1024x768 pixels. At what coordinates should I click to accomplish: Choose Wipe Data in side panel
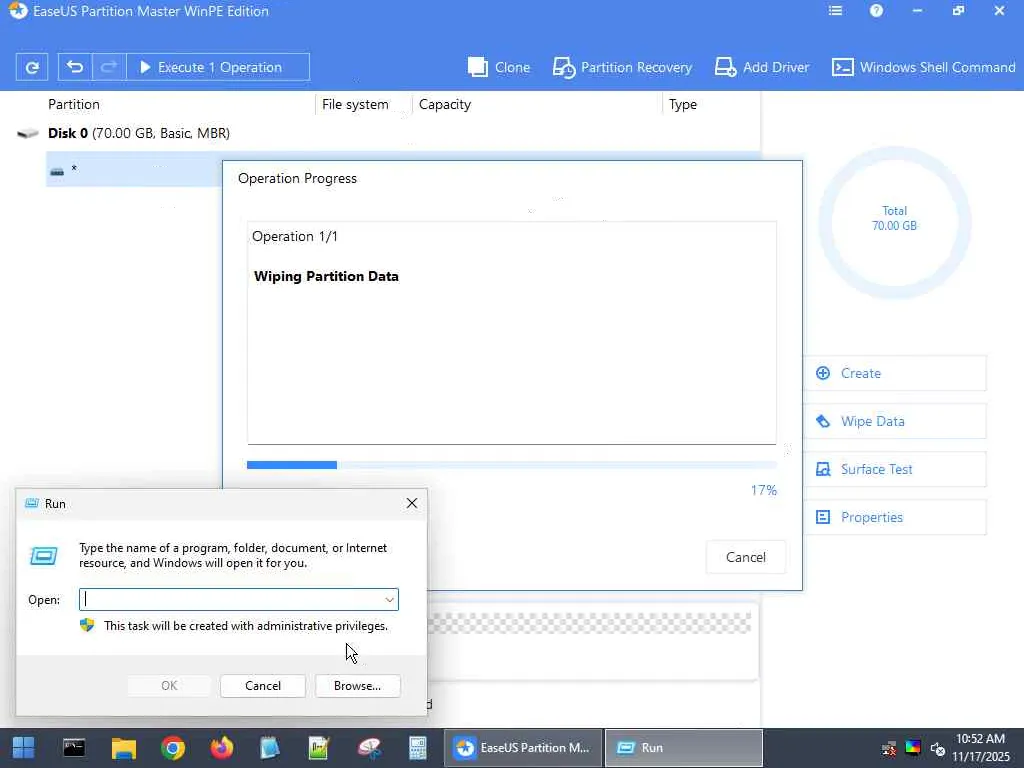(x=895, y=421)
